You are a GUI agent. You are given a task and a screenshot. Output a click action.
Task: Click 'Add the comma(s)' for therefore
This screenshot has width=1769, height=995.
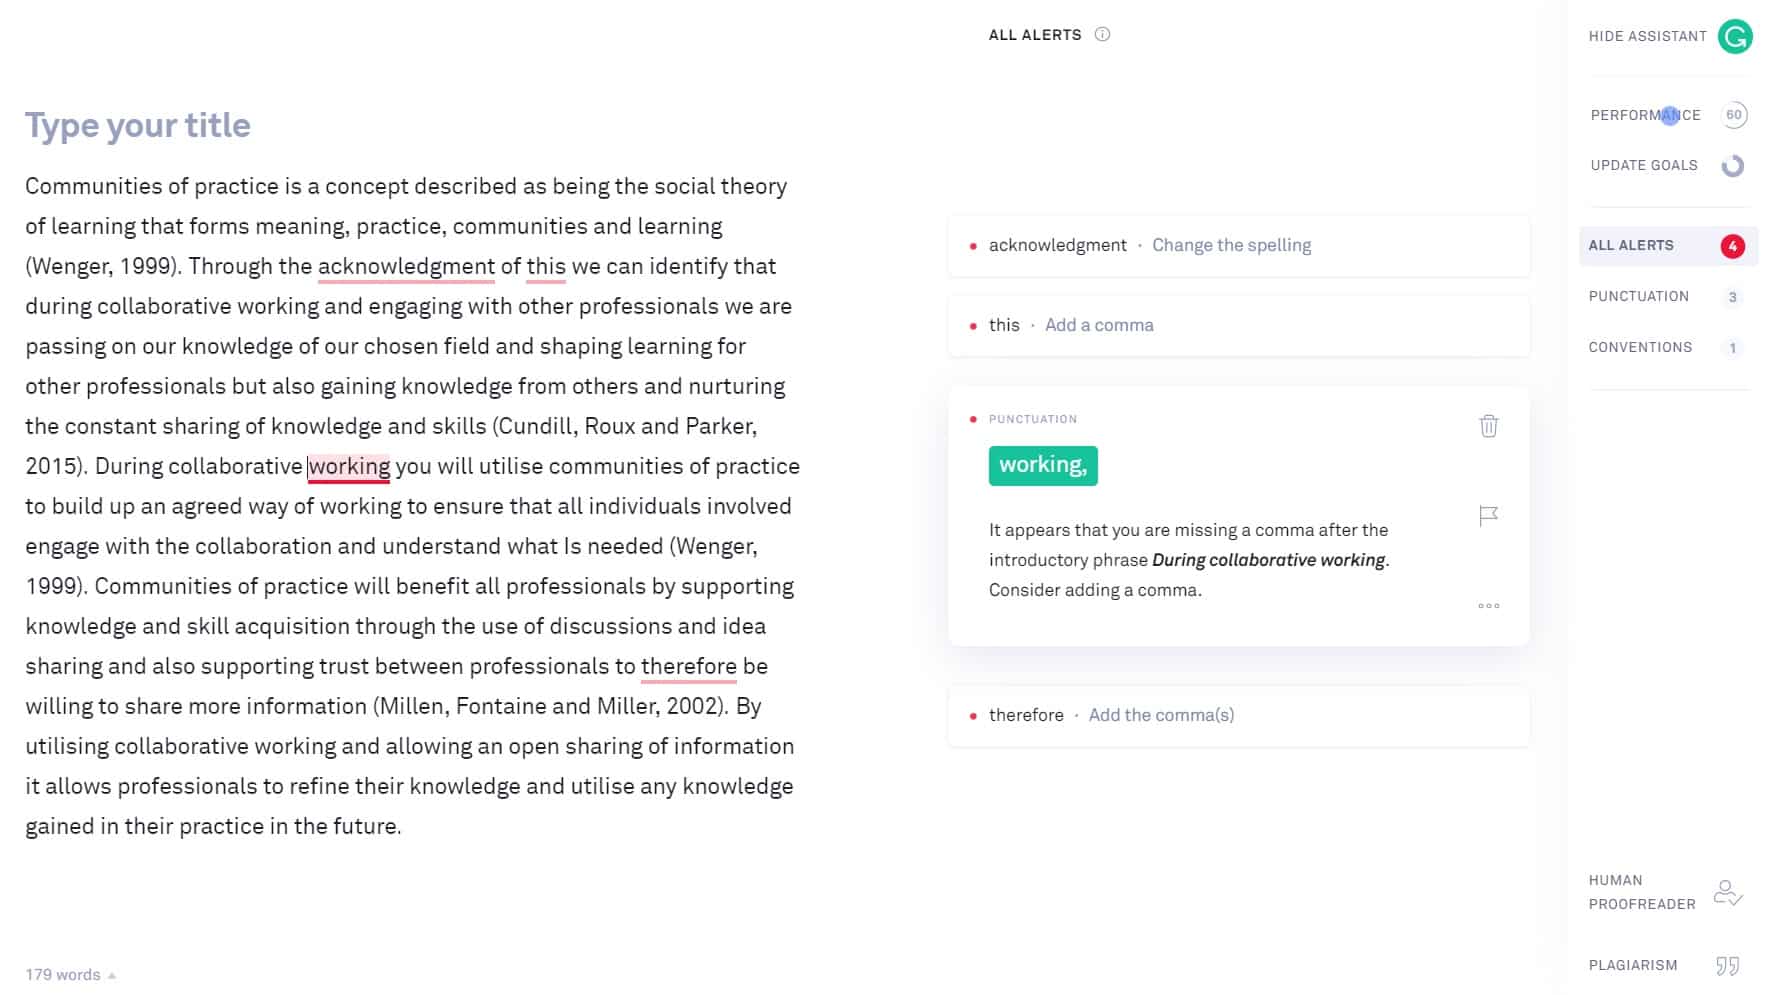coord(1160,715)
